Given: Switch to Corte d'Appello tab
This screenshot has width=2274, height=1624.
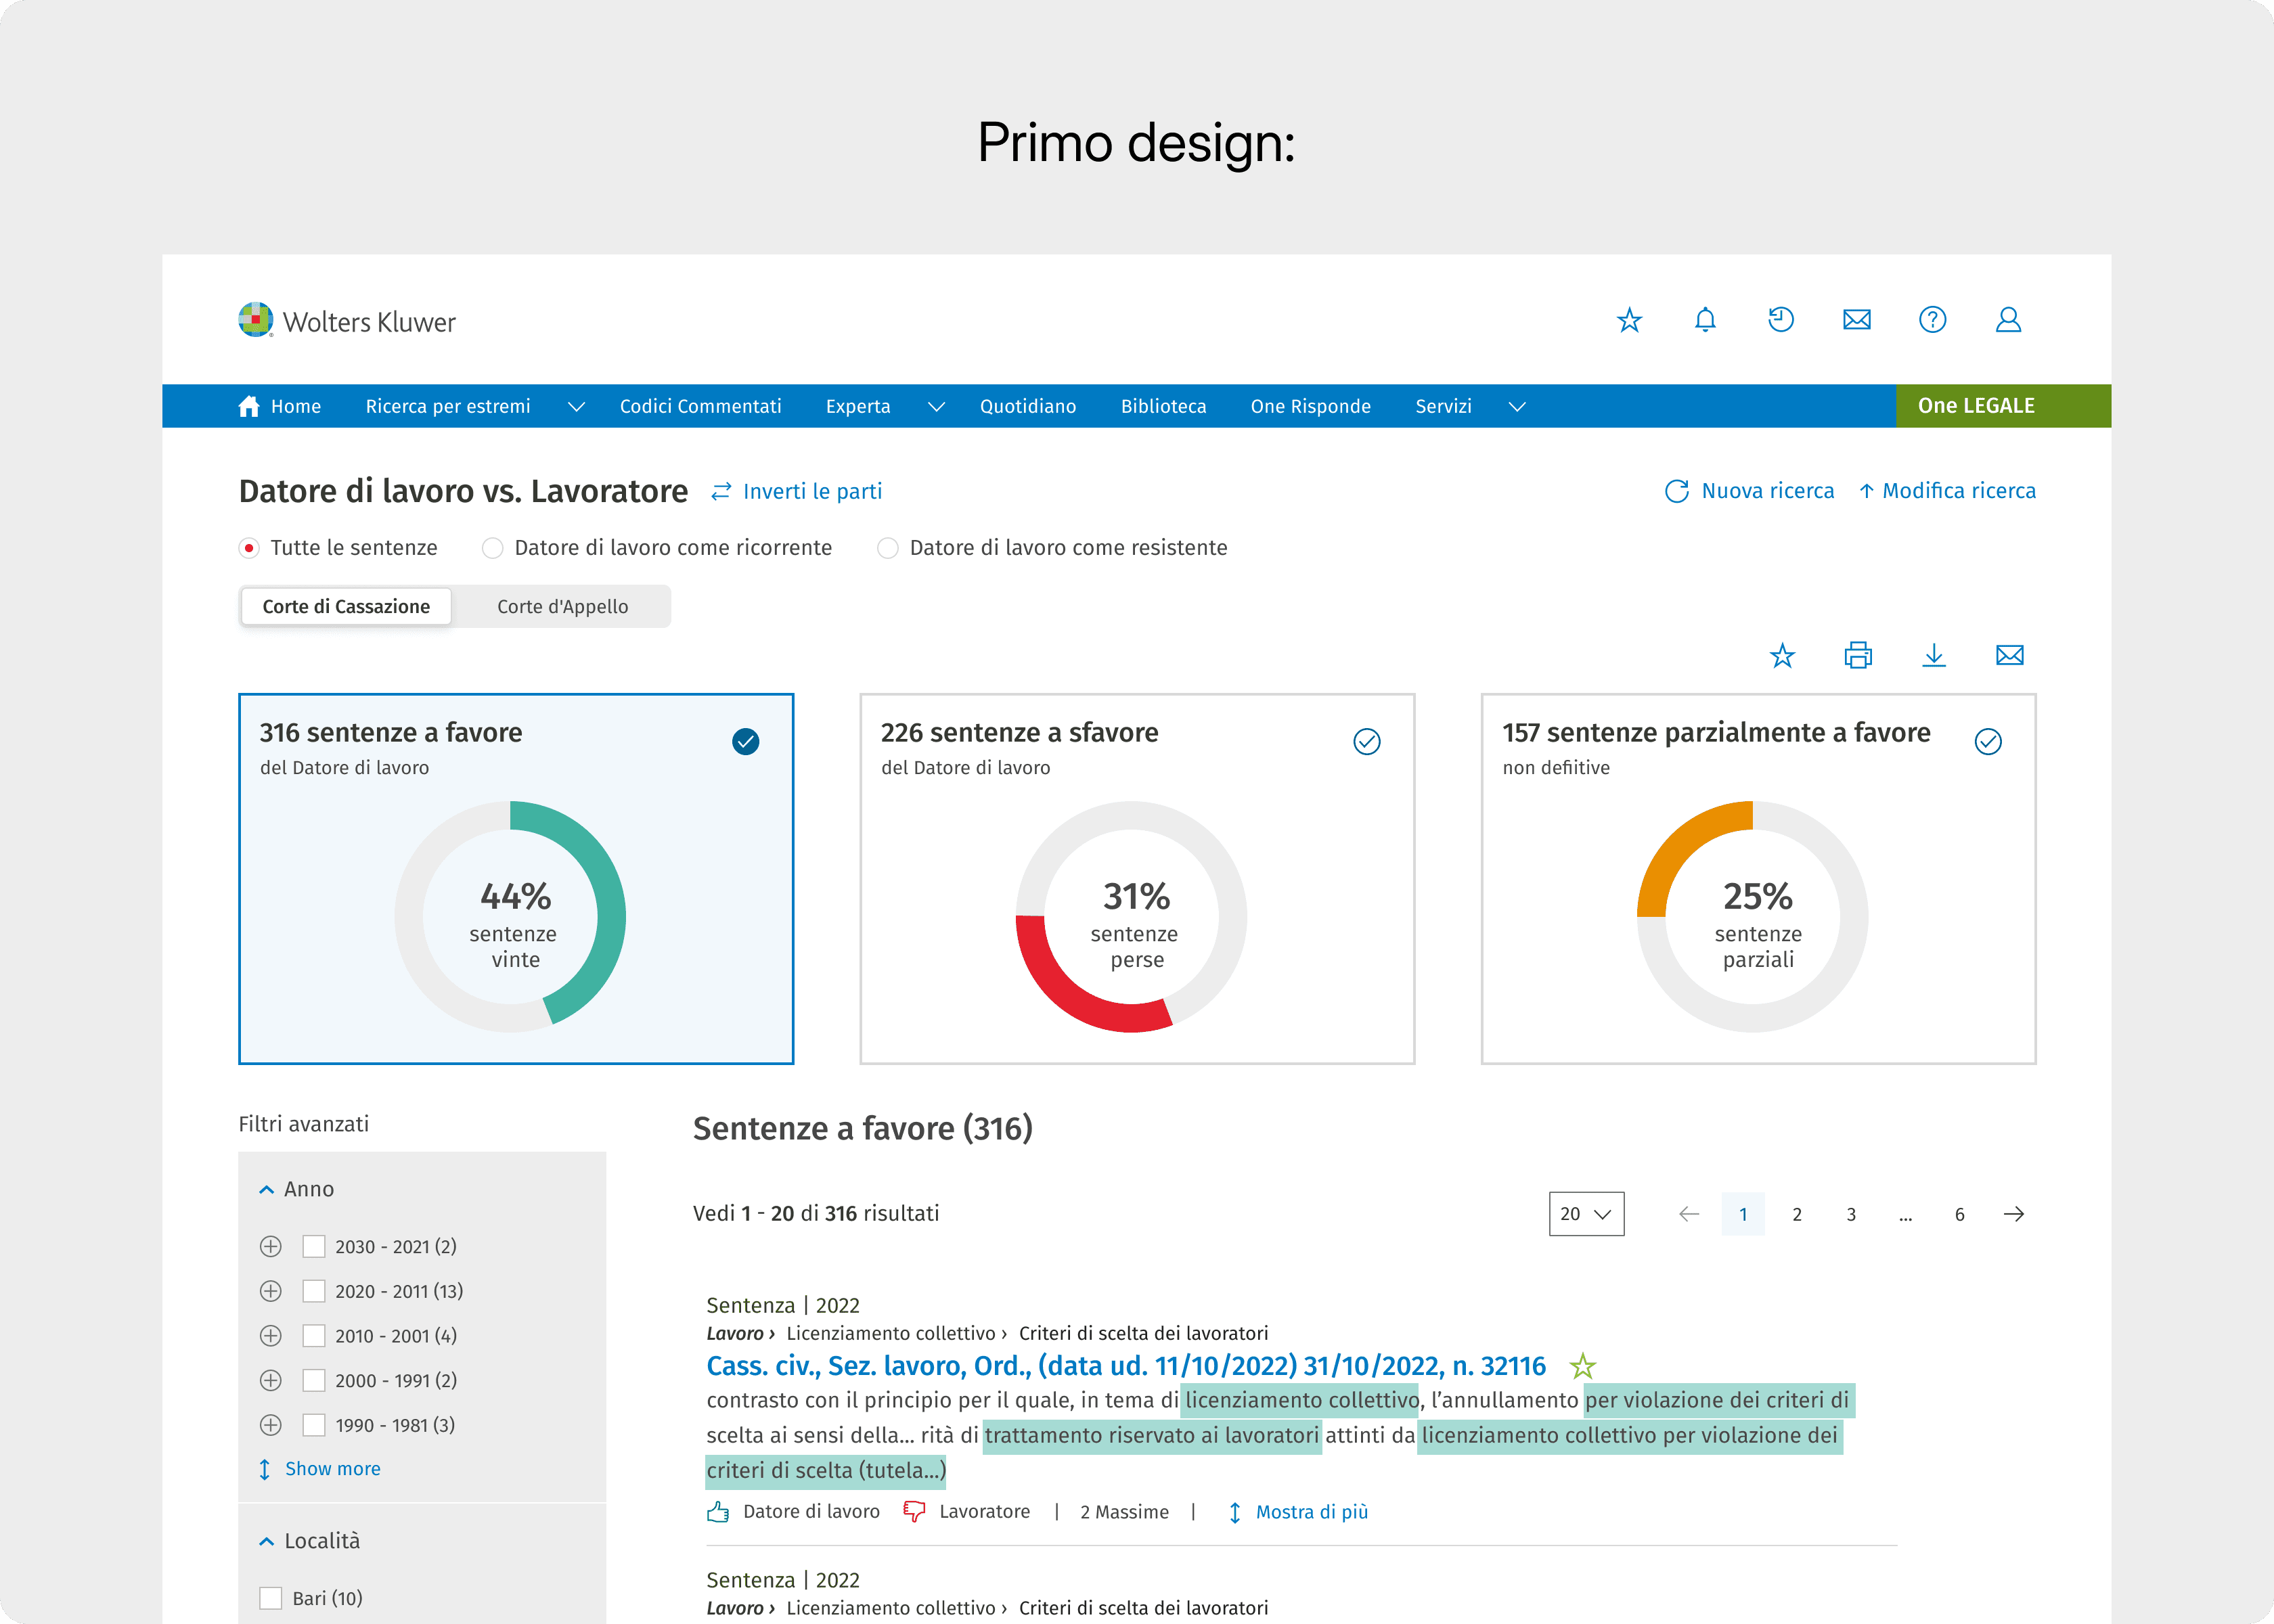Looking at the screenshot, I should click(x=562, y=607).
